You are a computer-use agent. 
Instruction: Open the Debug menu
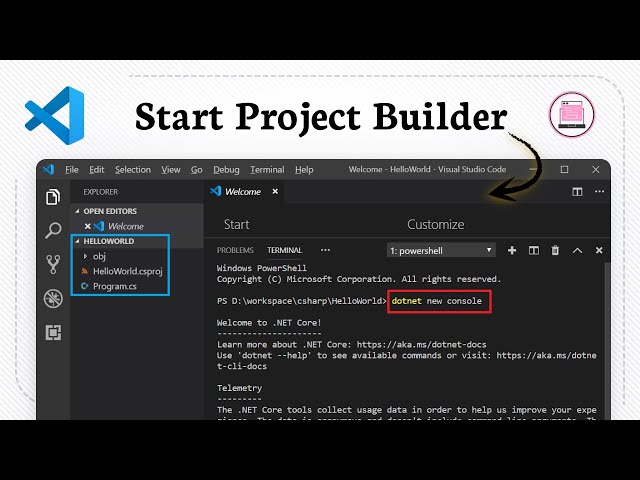tap(226, 169)
